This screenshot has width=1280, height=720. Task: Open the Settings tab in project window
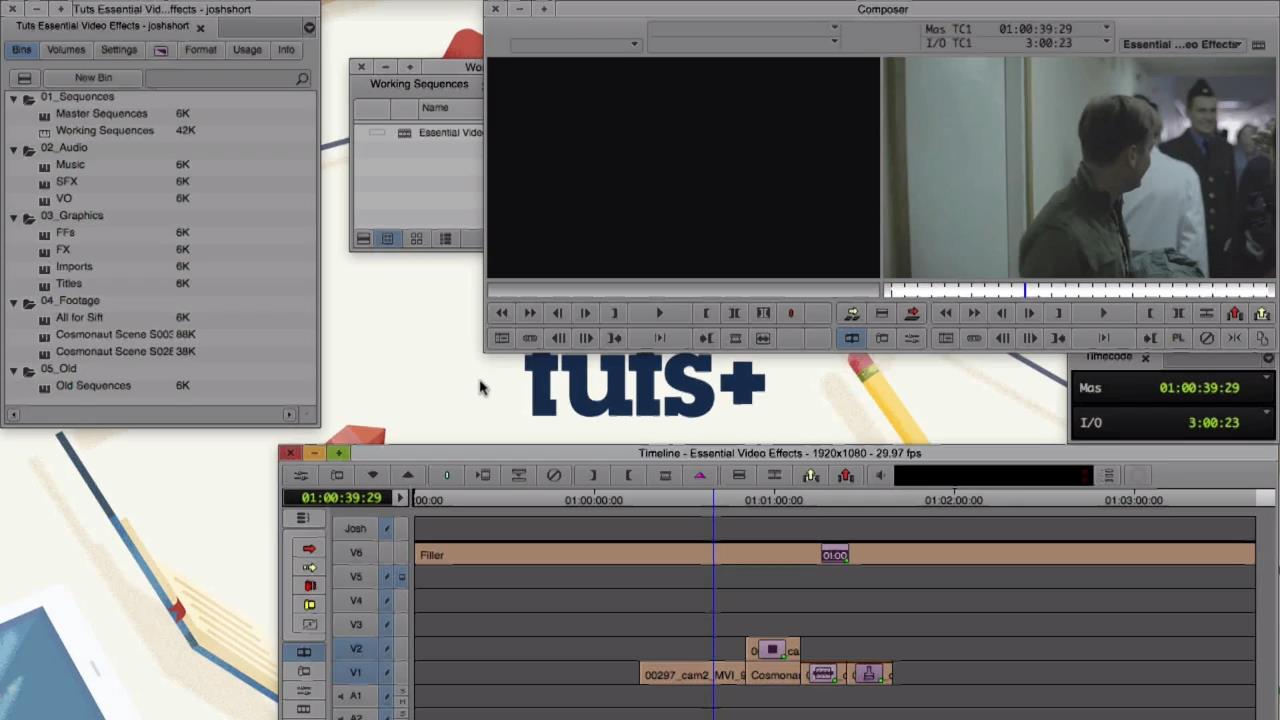(118, 50)
